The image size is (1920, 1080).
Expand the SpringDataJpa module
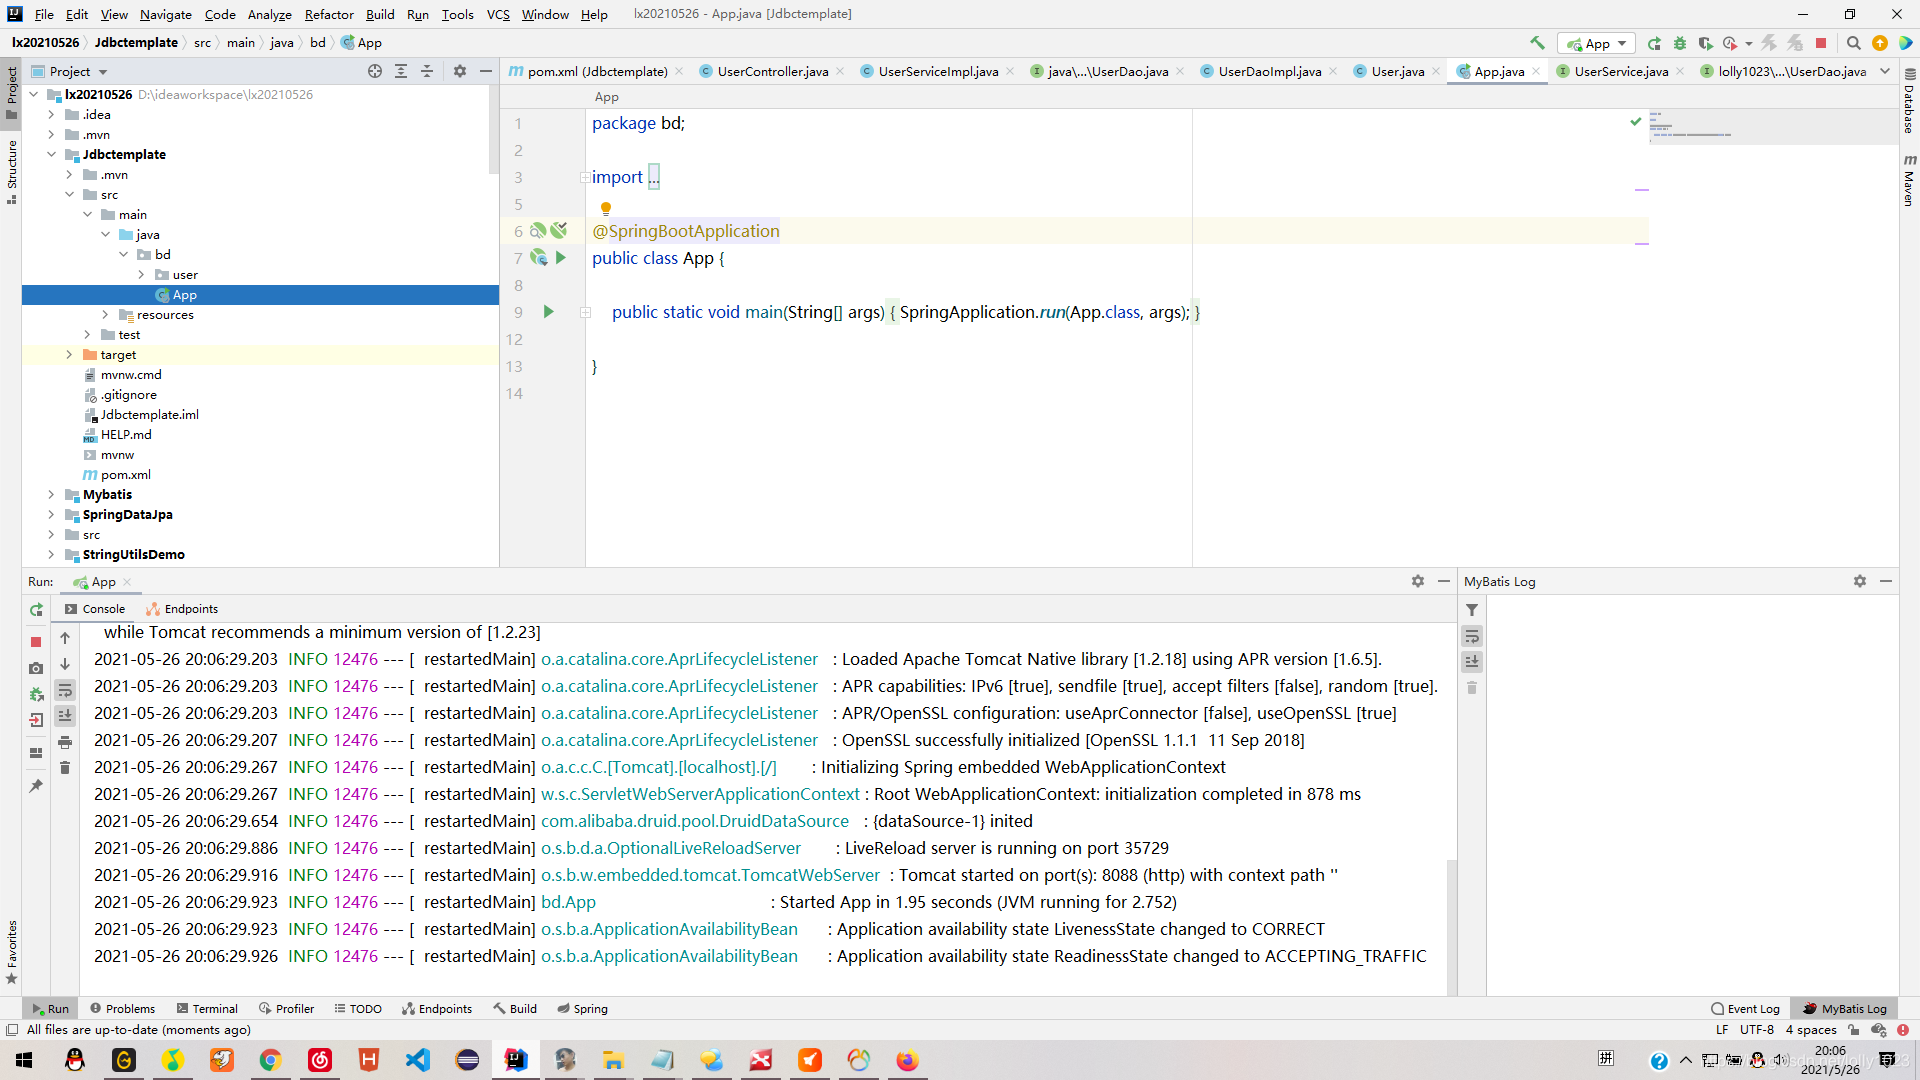point(51,515)
